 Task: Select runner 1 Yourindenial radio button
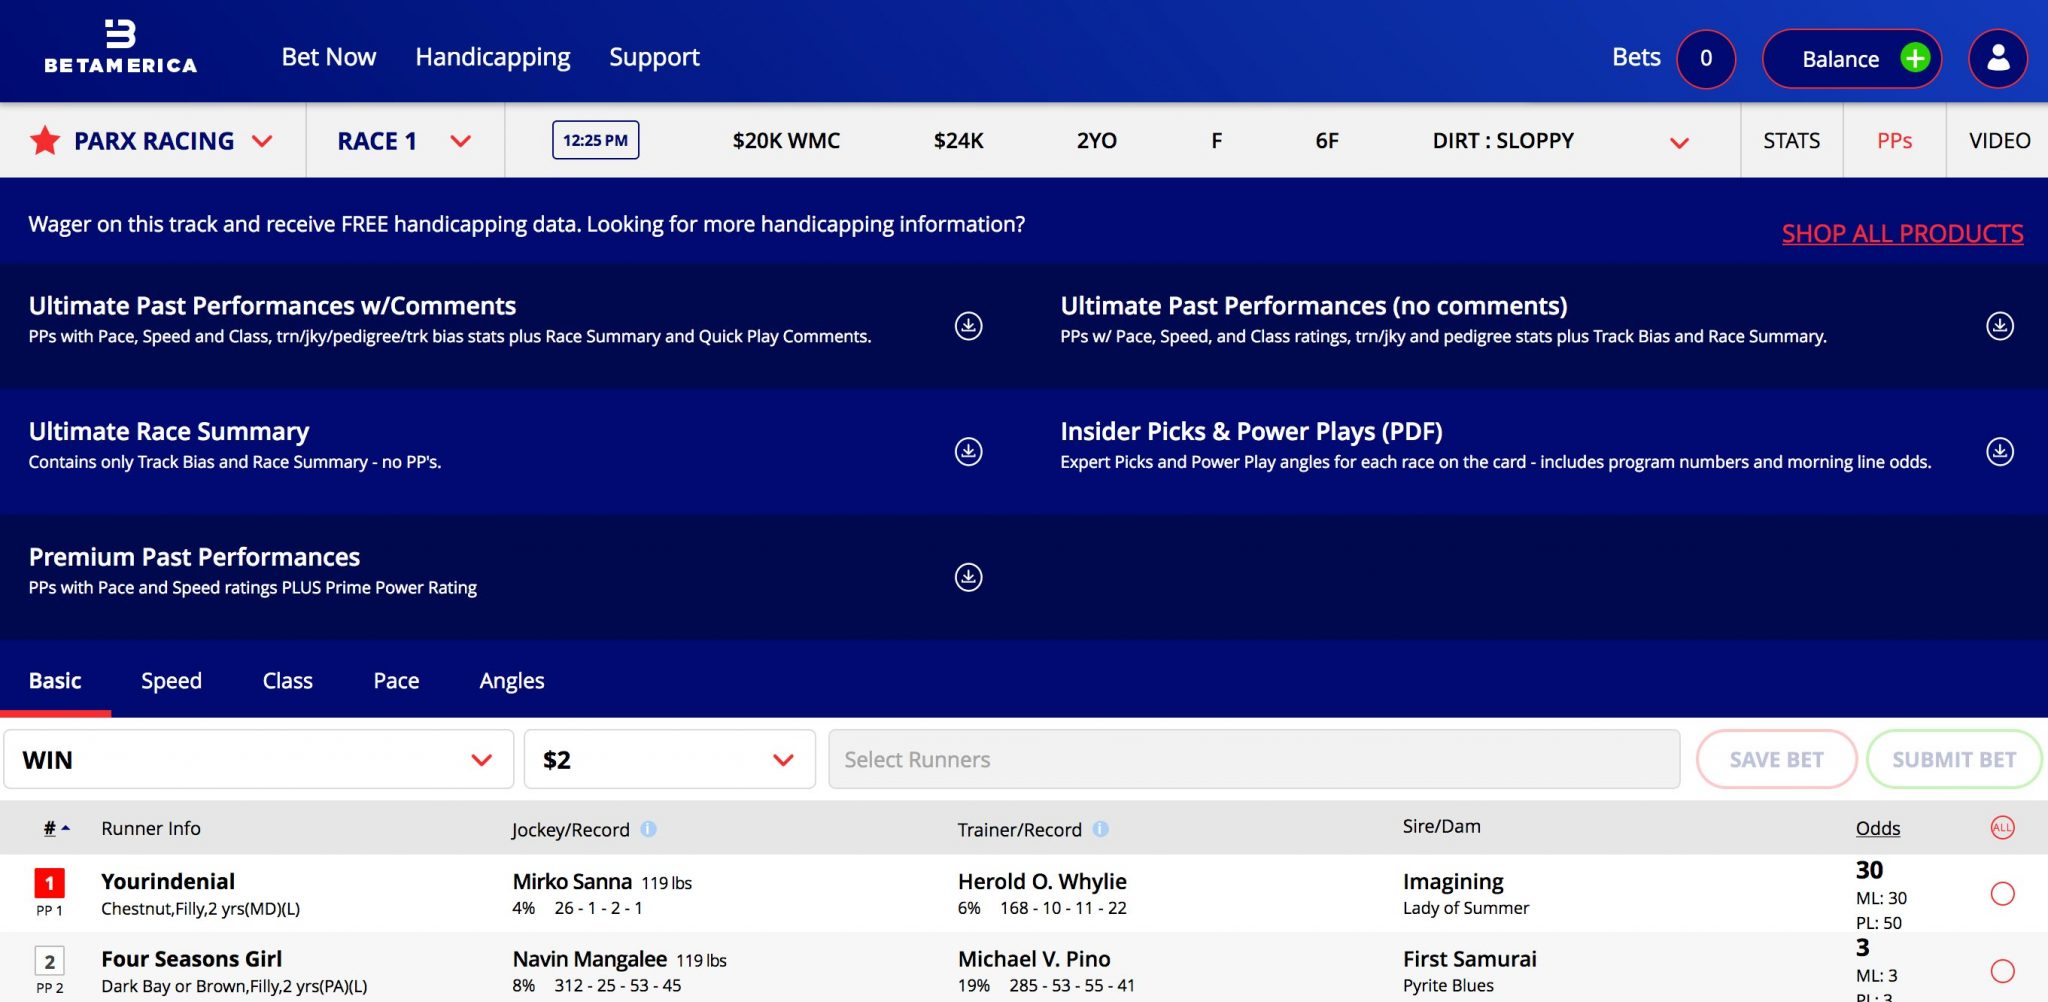point(2002,894)
